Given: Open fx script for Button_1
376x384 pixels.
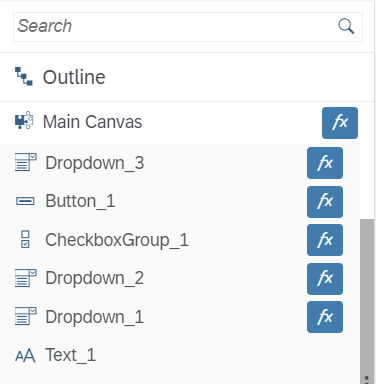Looking at the screenshot, I should coord(325,202).
